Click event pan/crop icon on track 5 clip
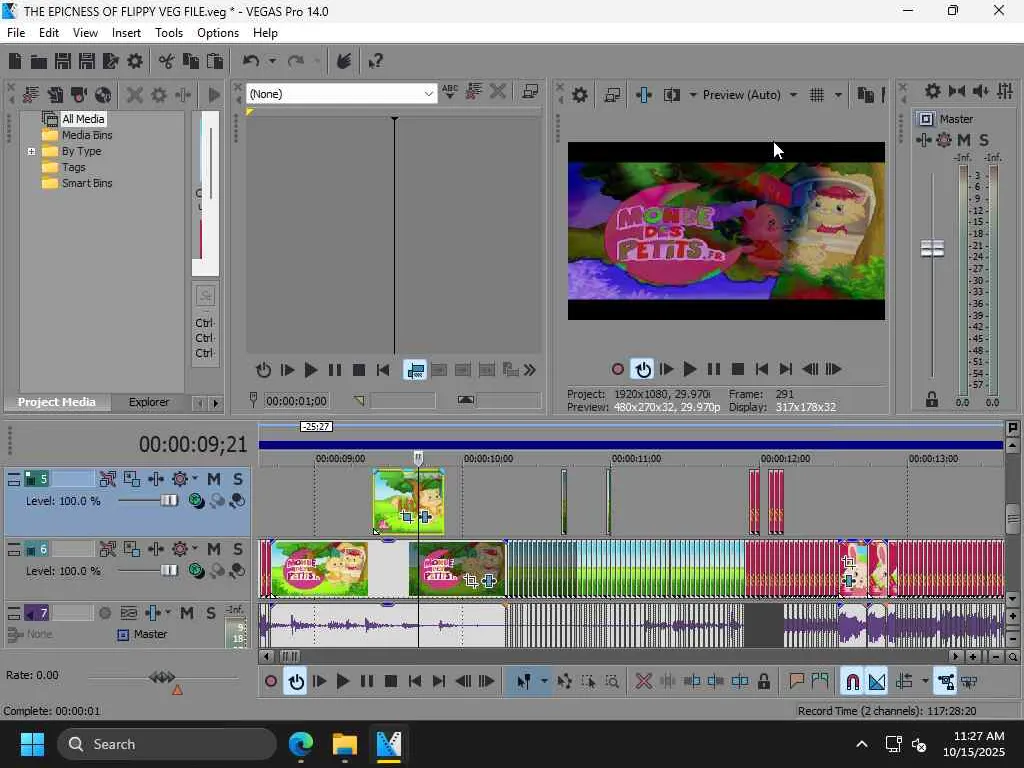 (x=407, y=517)
